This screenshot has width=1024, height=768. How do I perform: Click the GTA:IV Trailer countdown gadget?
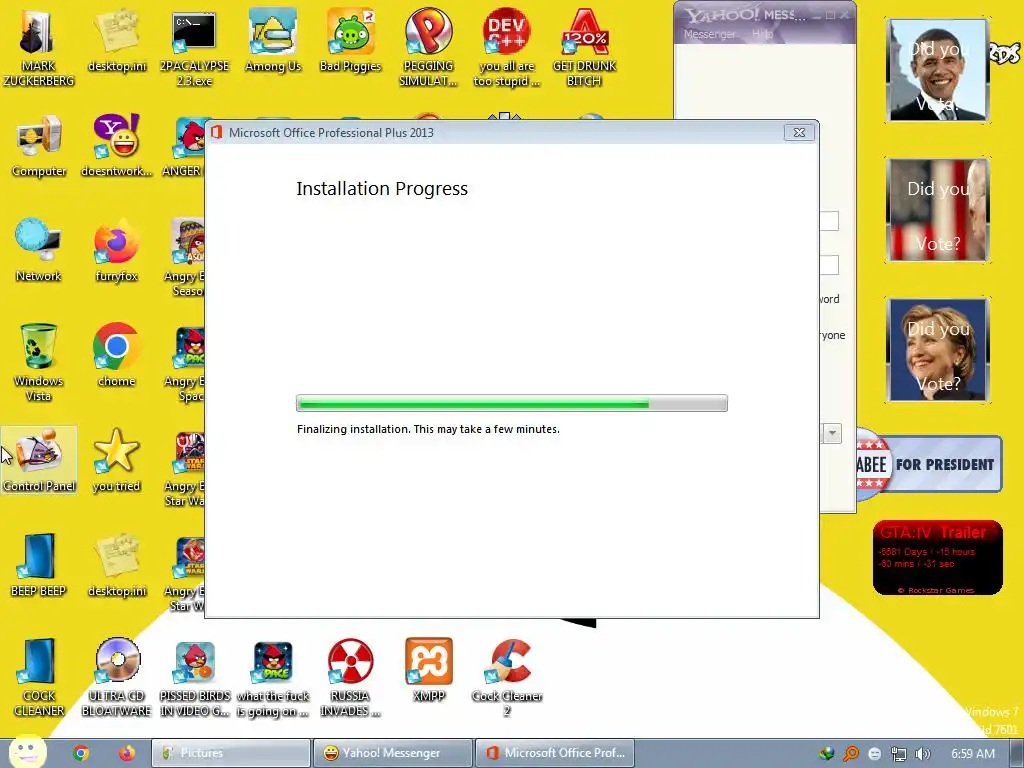pos(937,558)
